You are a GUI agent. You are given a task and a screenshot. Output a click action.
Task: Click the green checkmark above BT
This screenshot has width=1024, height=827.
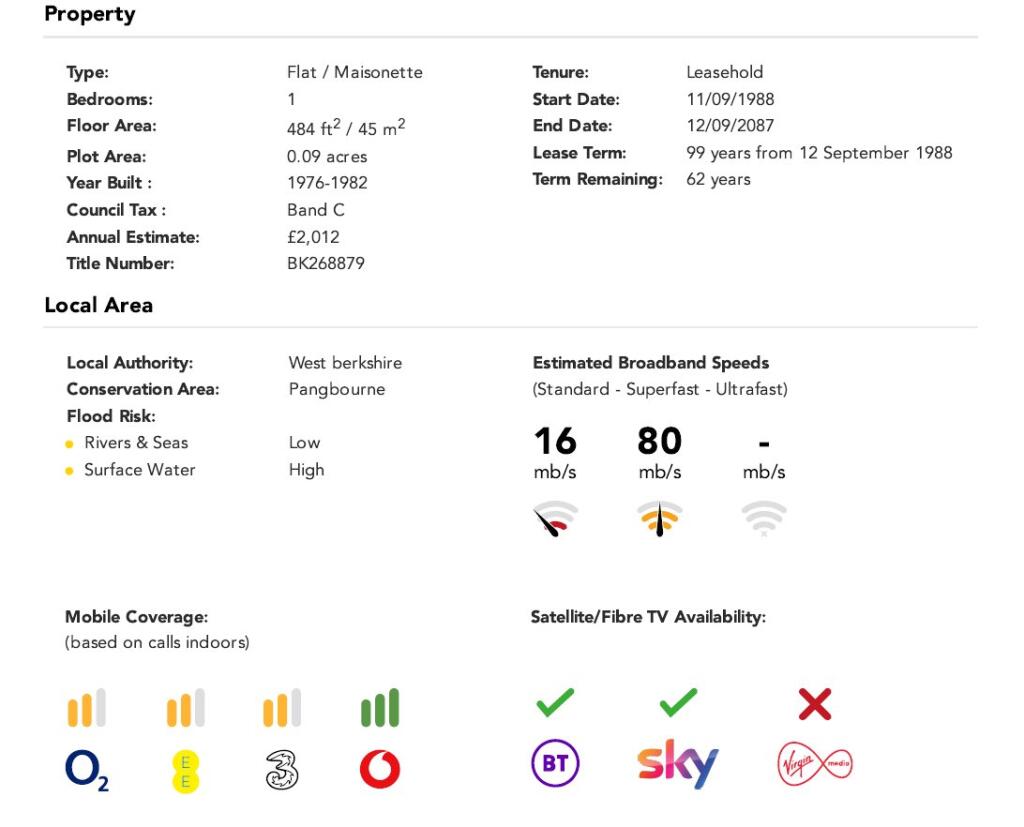pos(555,703)
